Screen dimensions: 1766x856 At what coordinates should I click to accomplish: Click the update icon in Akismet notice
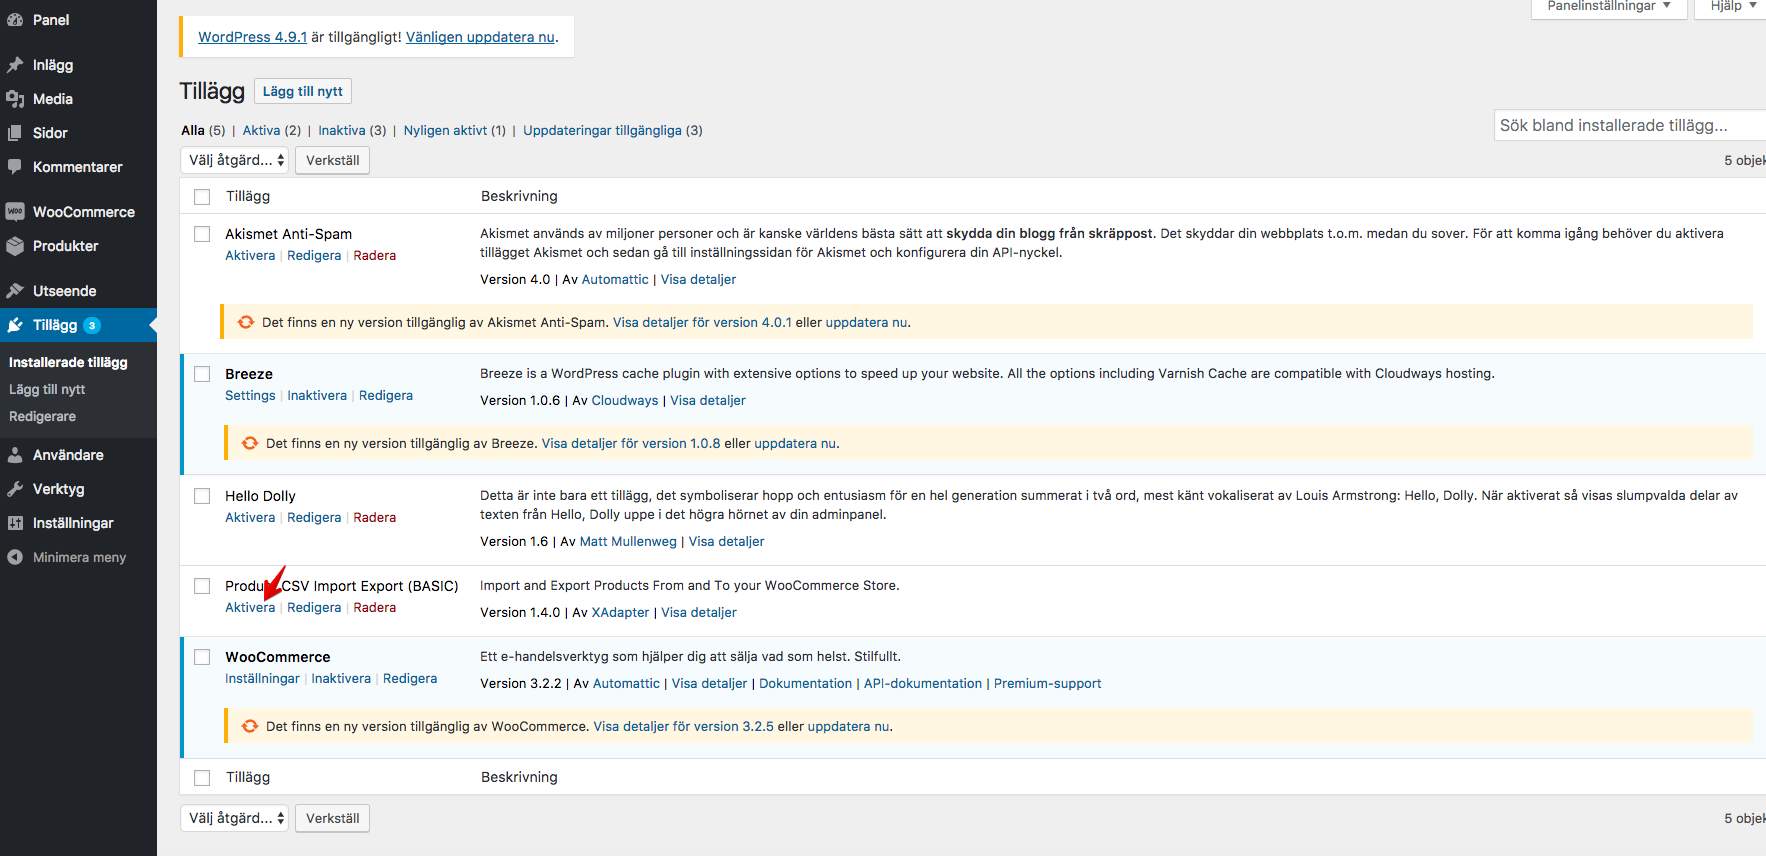246,322
